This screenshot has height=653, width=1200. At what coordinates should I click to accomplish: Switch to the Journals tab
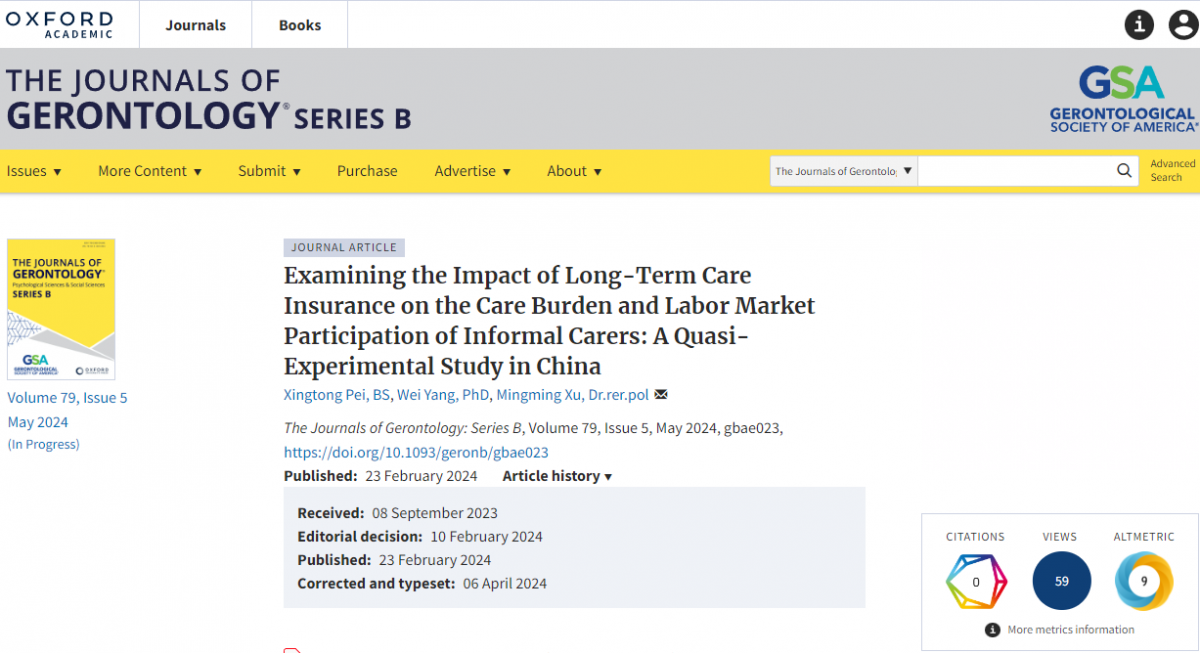pyautogui.click(x=196, y=25)
